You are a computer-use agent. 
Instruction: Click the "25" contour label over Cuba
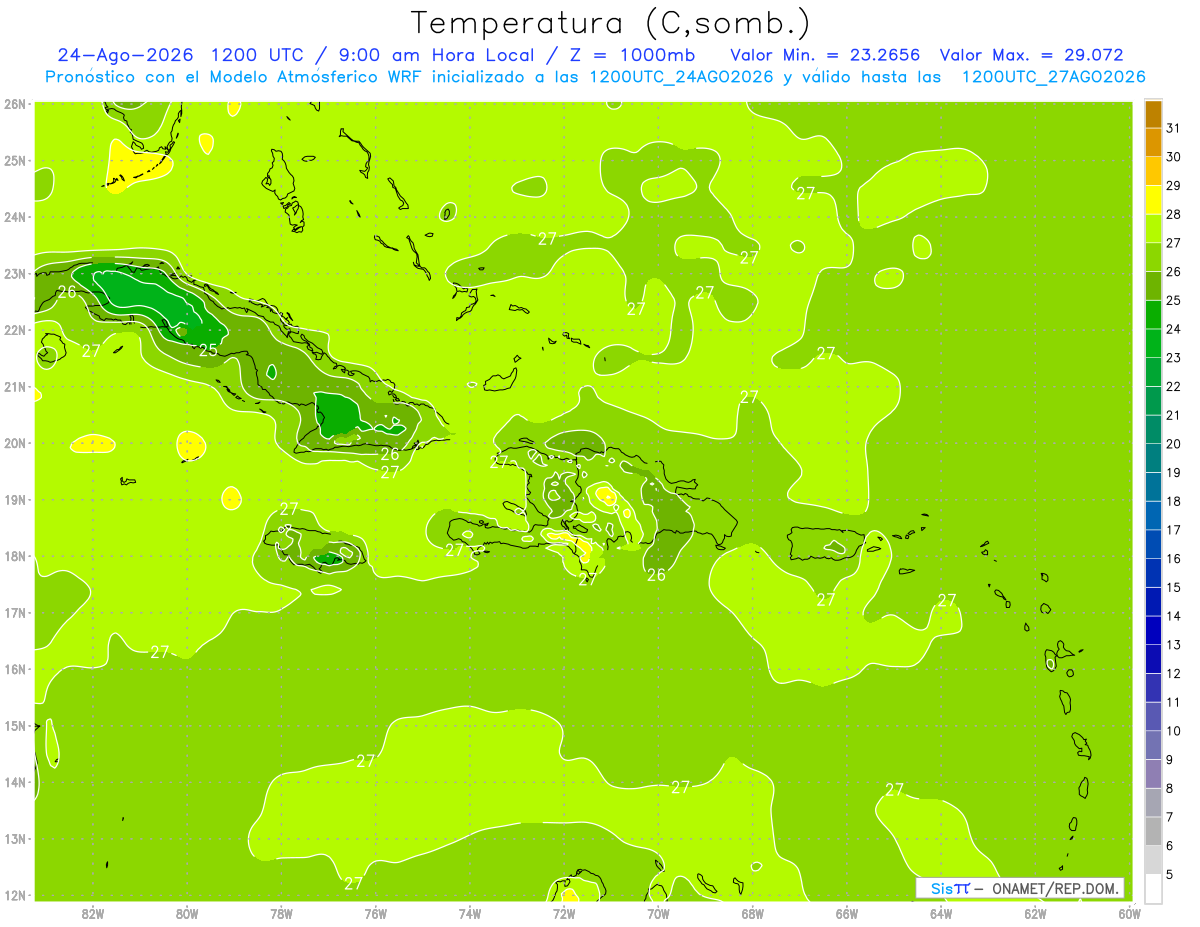pos(208,350)
